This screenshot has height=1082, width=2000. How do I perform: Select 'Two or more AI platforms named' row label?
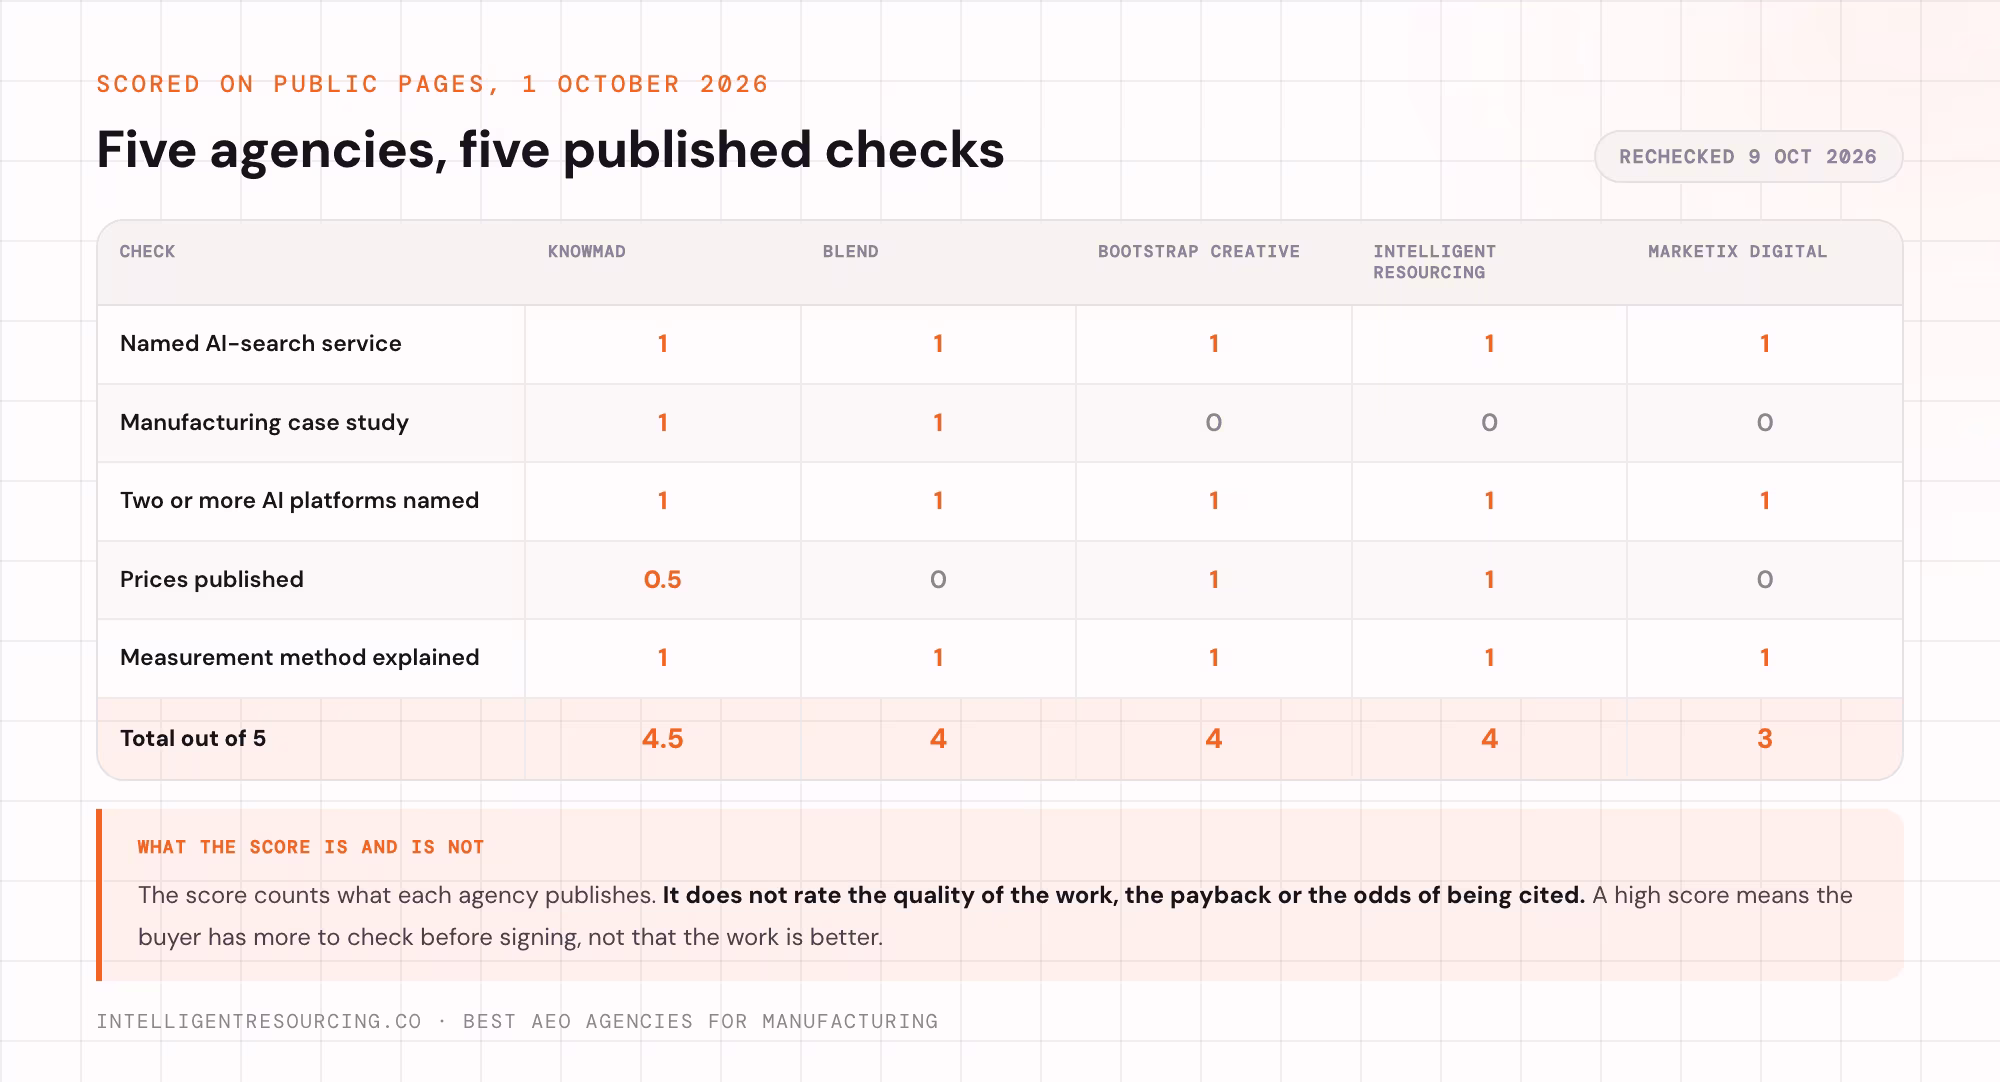coord(300,501)
